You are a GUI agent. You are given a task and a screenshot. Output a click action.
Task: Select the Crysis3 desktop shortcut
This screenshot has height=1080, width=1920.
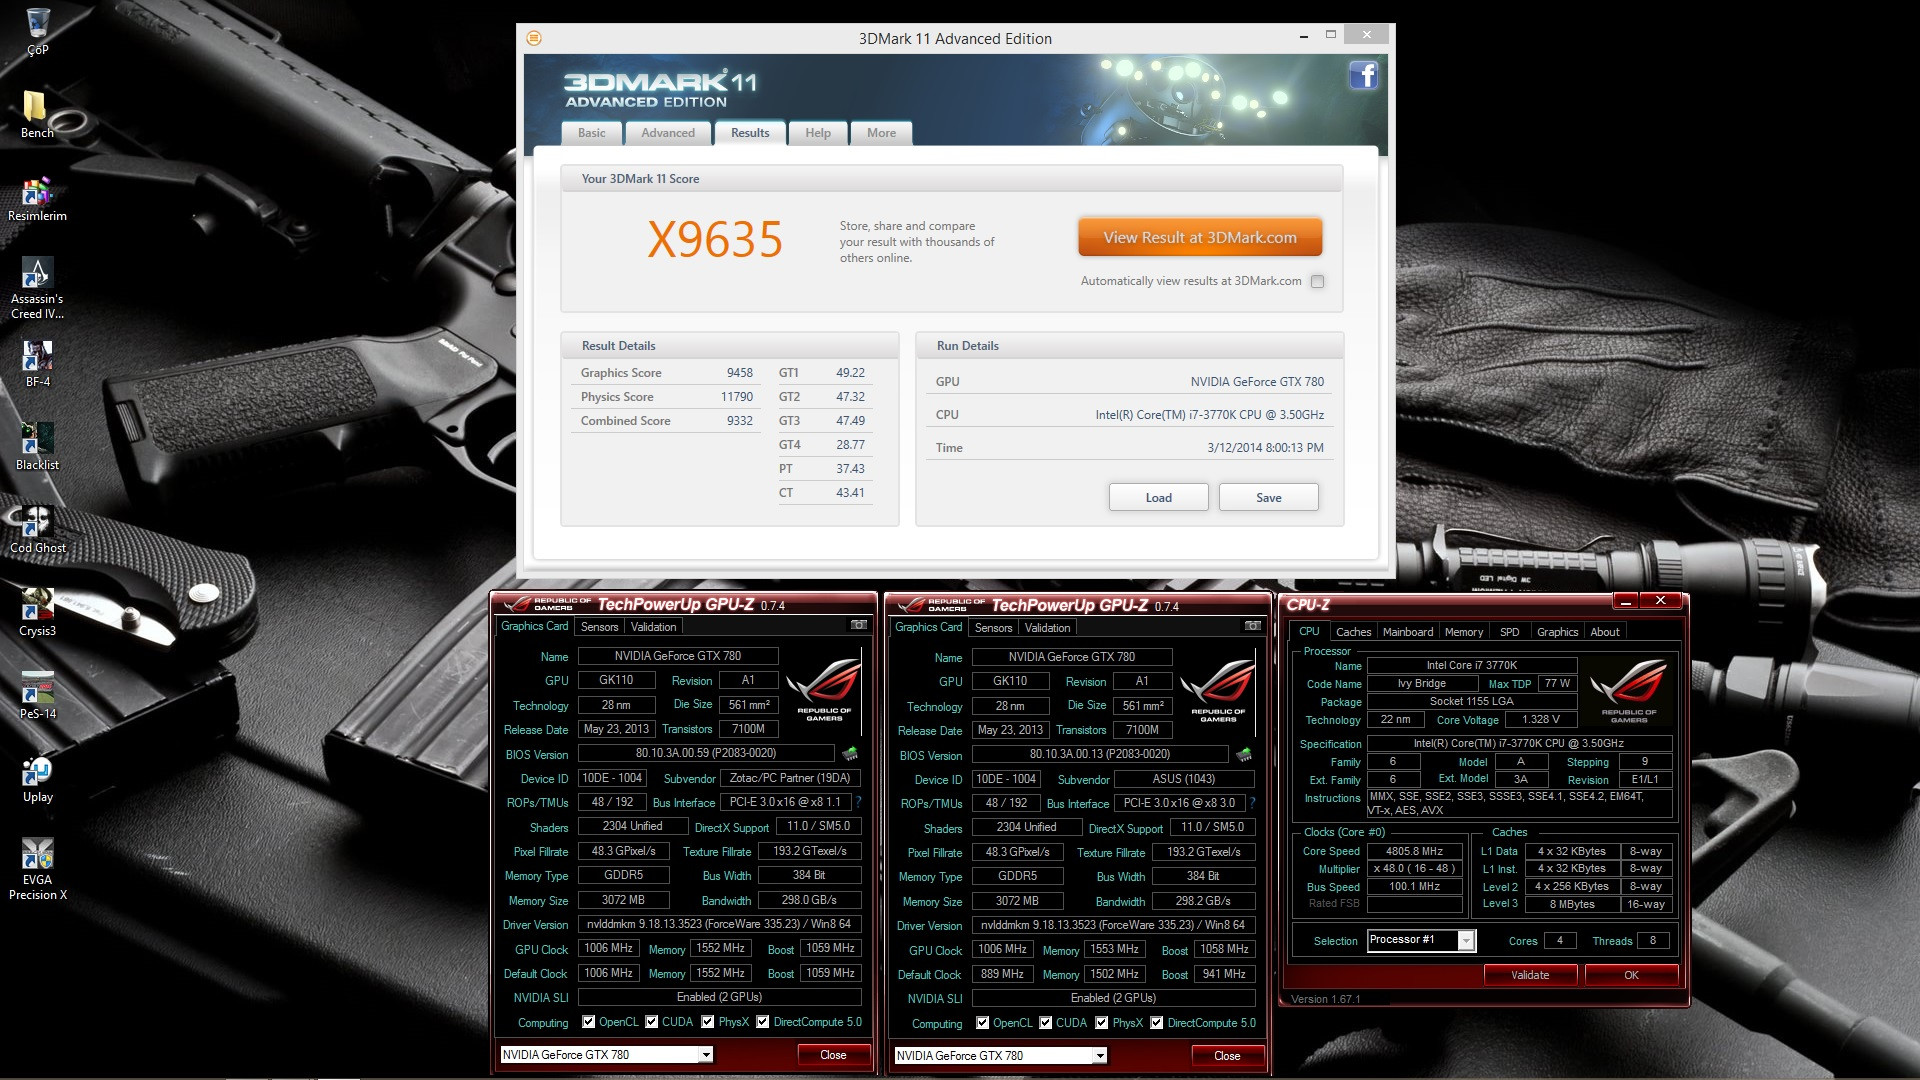[37, 613]
